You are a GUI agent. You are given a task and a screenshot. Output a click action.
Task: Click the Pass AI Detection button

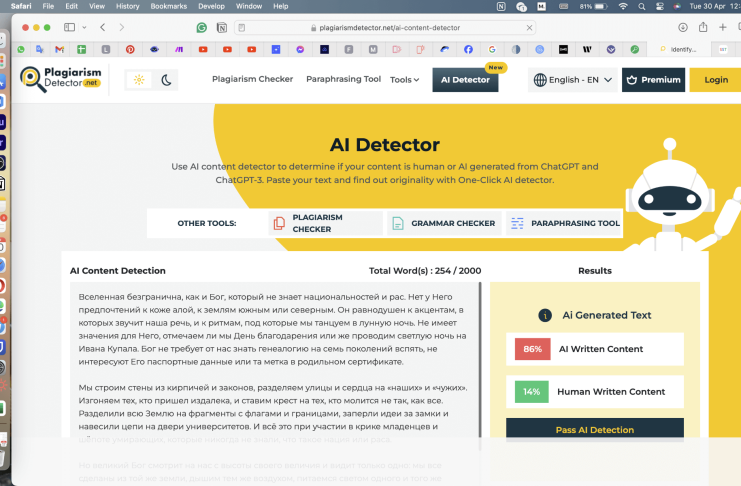click(x=595, y=430)
